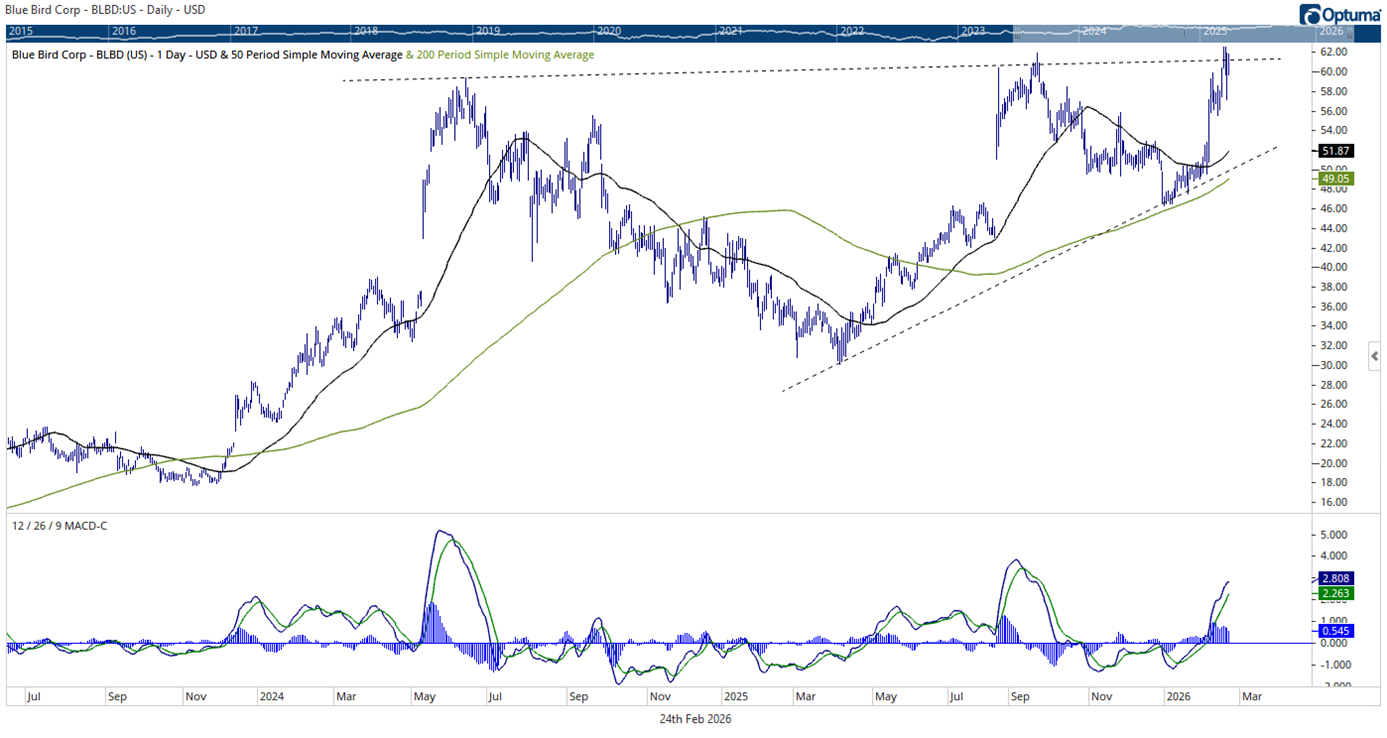The image size is (1387, 738).
Task: Select 2021 in the overview timeline bar
Action: (x=730, y=32)
